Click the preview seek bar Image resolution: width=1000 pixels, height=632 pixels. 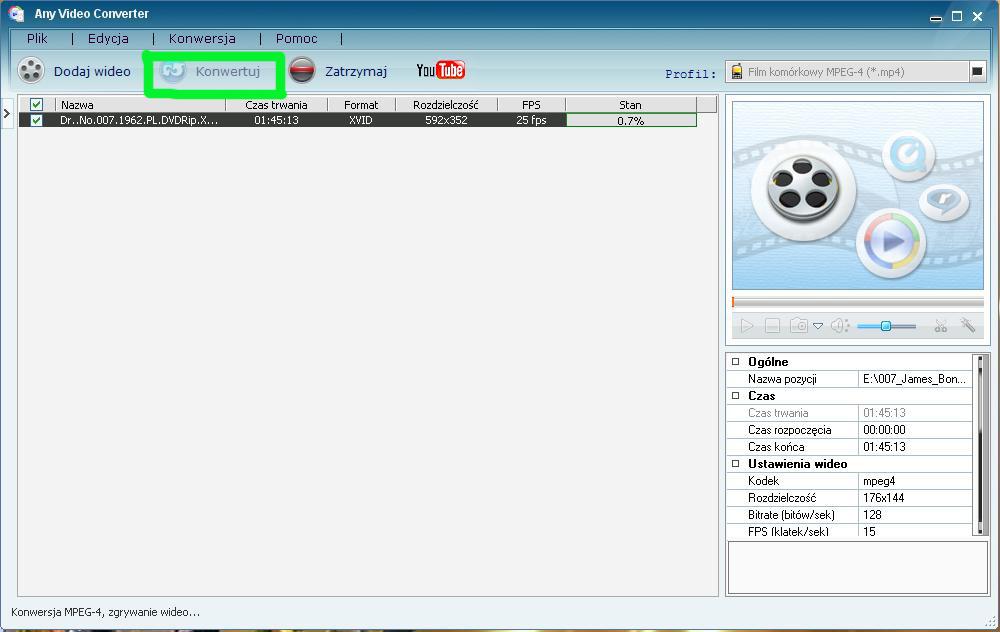pyautogui.click(x=858, y=302)
